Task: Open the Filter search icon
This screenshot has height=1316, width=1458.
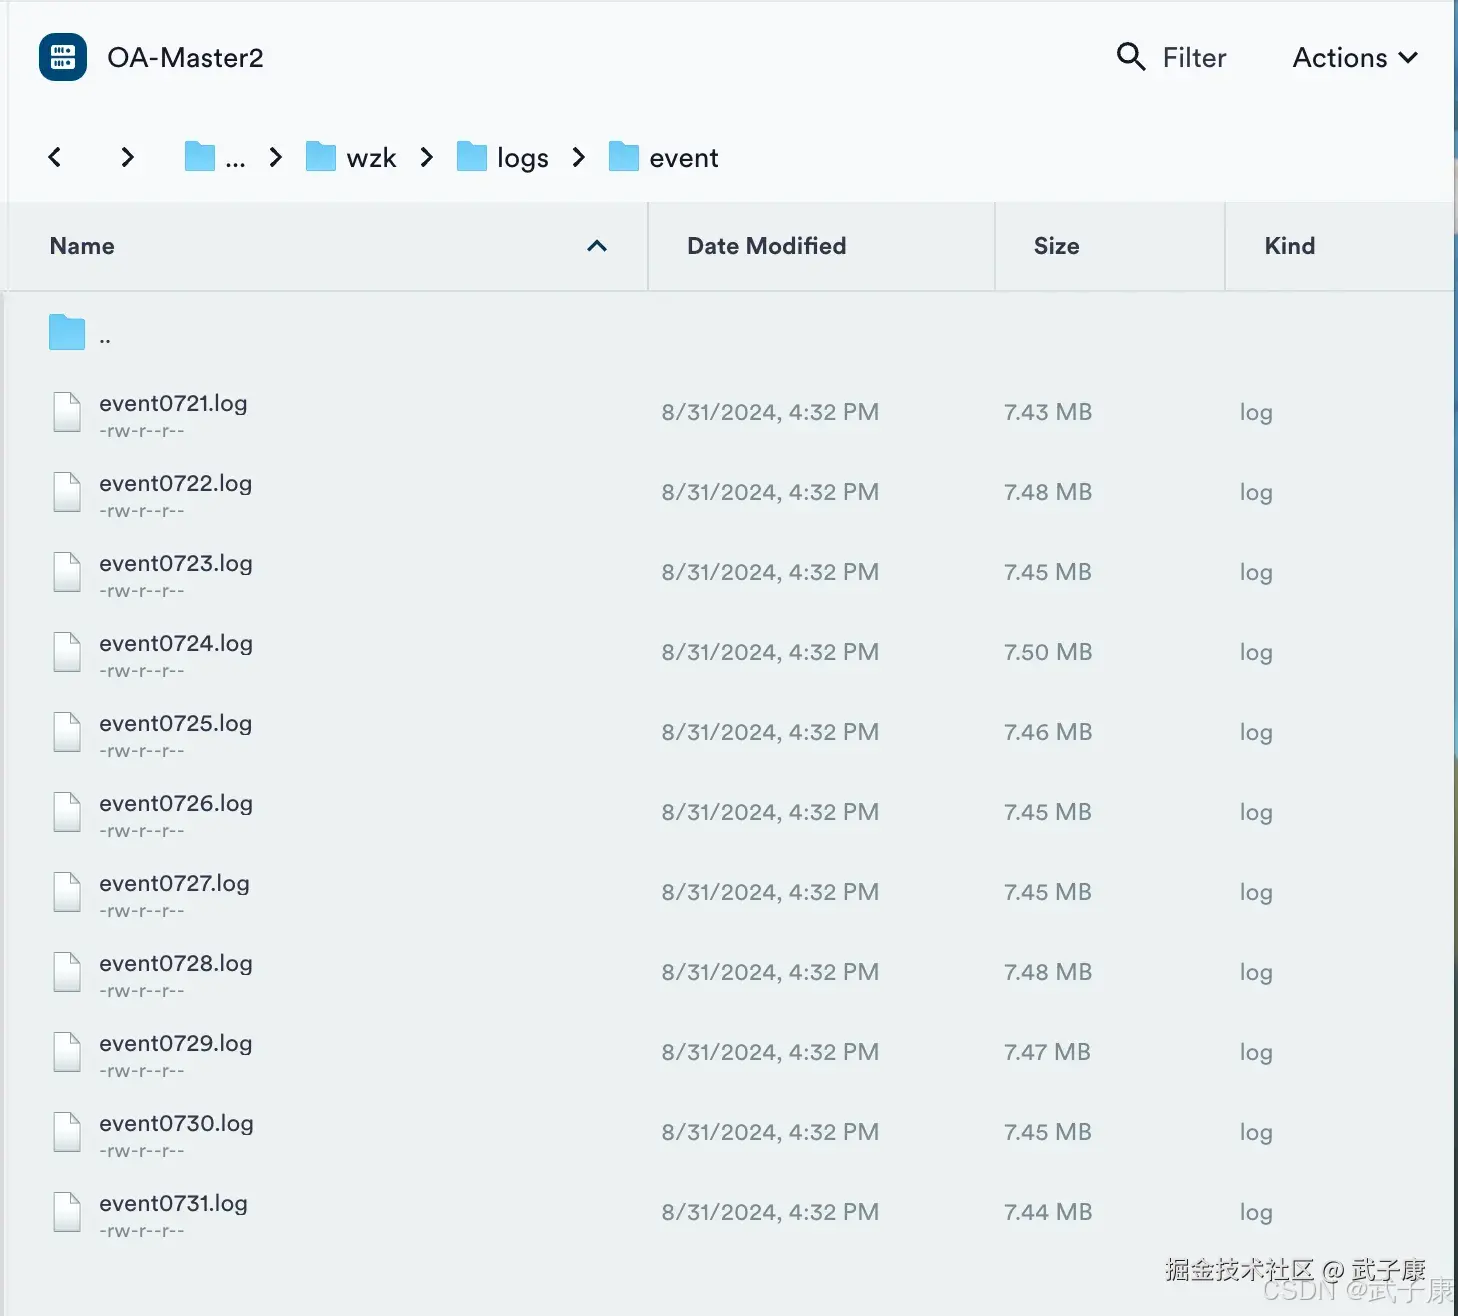Action: click(1131, 57)
